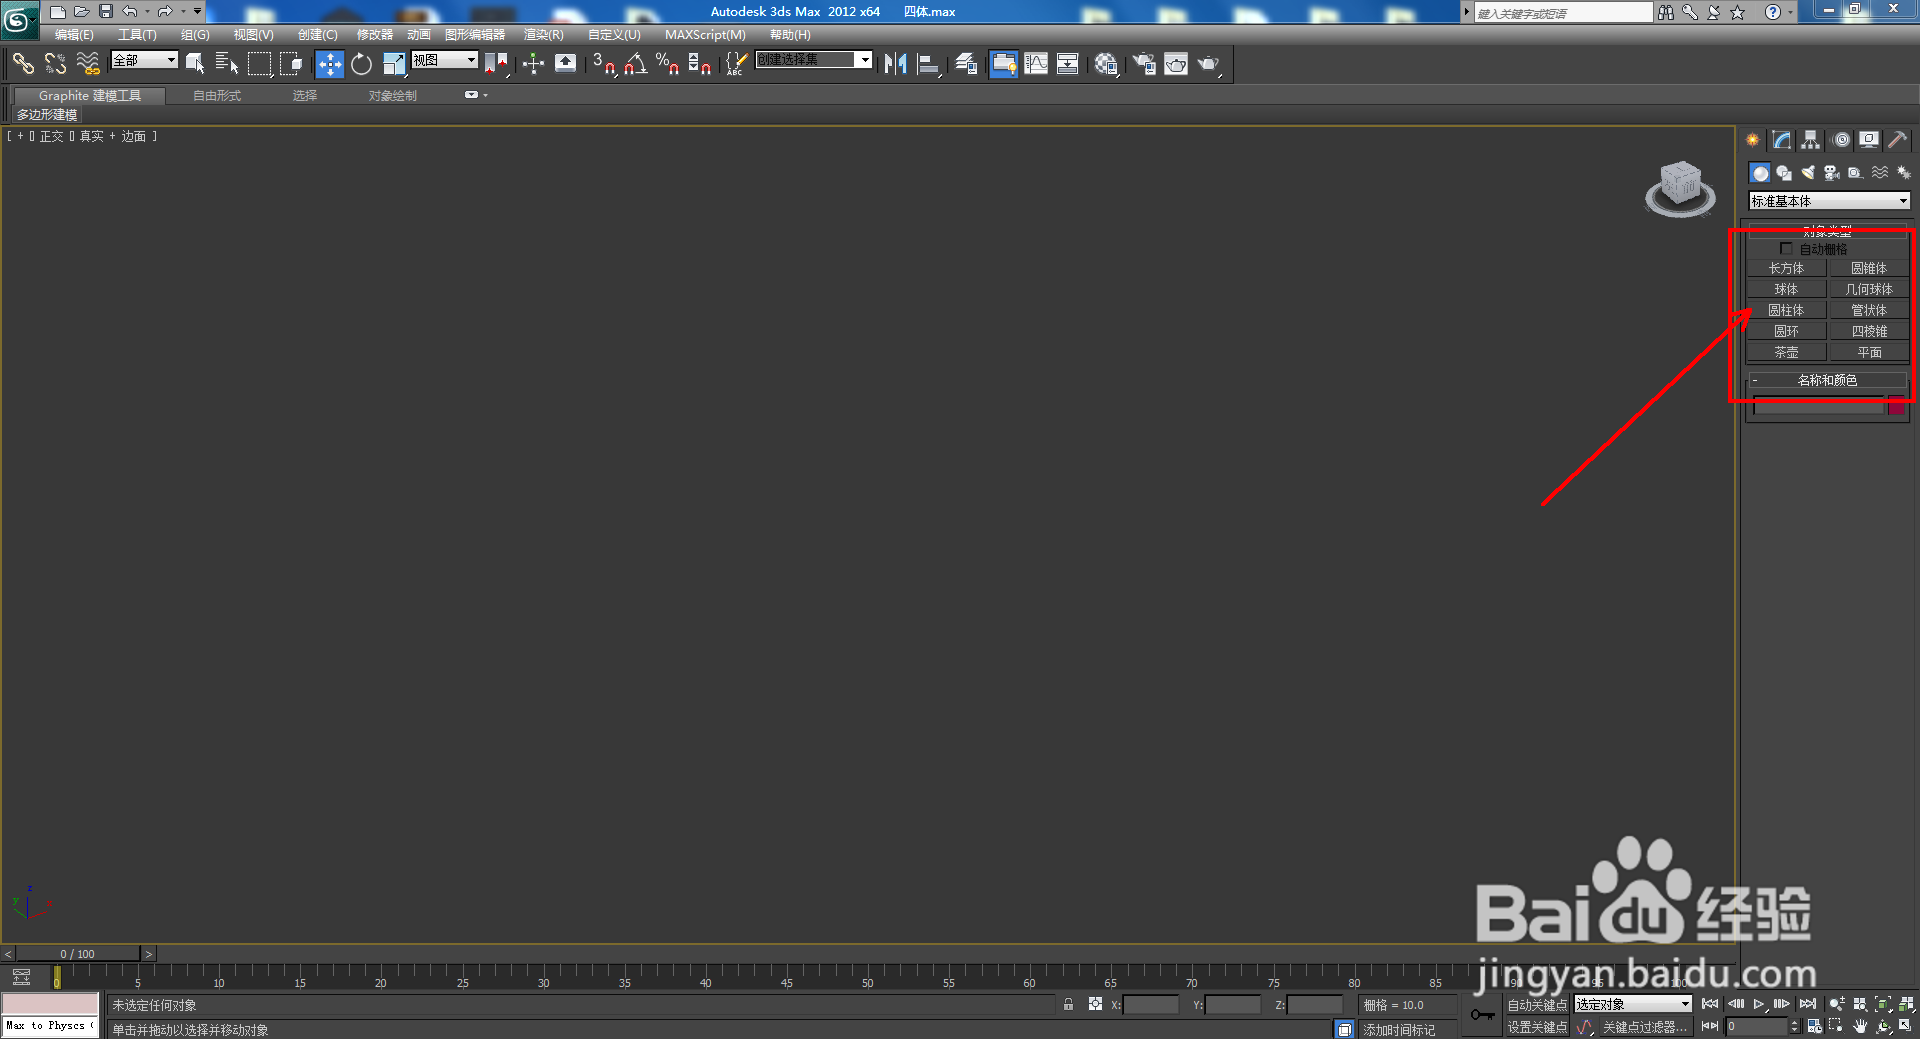Toggle 自动关键点 auto key mode
The height and width of the screenshot is (1039, 1920).
coord(1537,1005)
